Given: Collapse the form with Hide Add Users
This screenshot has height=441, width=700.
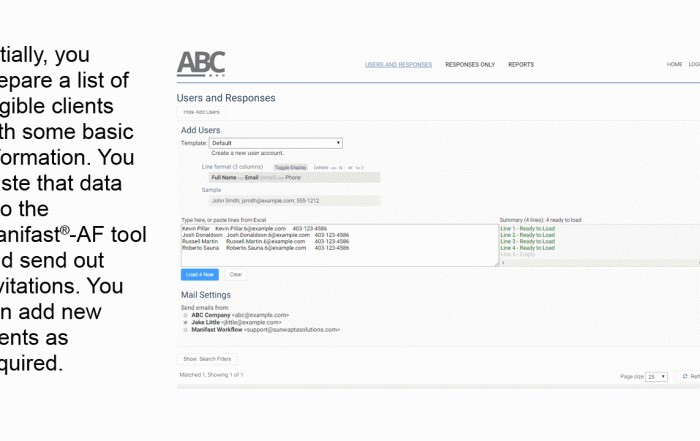Looking at the screenshot, I should [201, 112].
